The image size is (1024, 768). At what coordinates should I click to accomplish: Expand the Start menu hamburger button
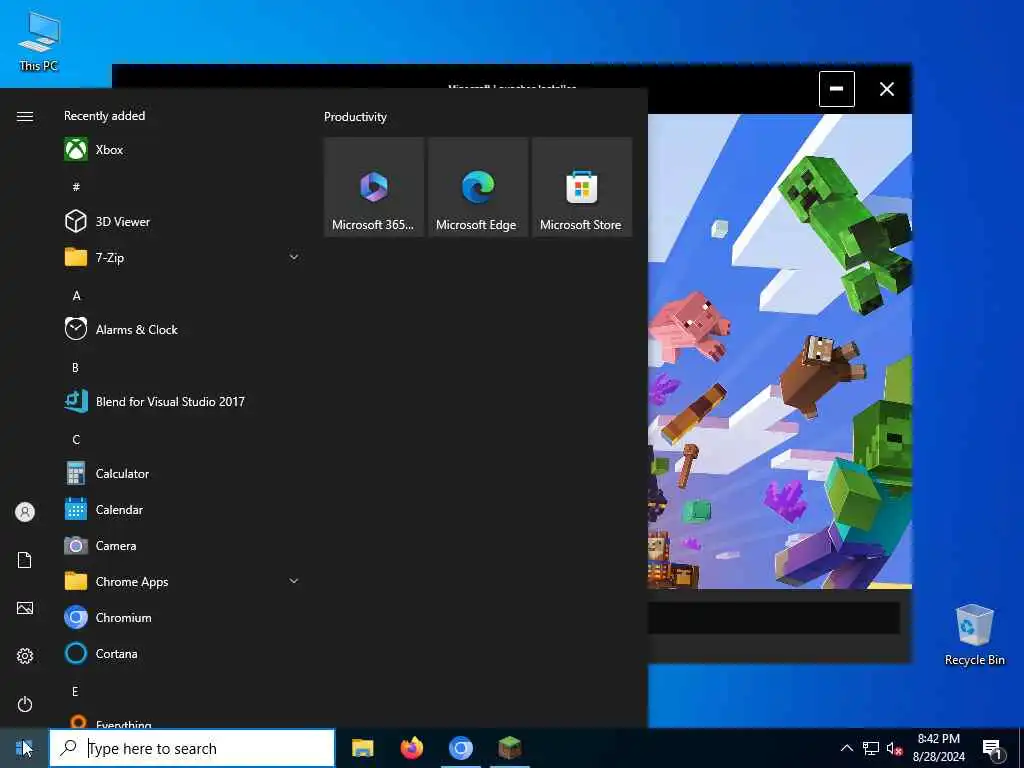pos(25,116)
